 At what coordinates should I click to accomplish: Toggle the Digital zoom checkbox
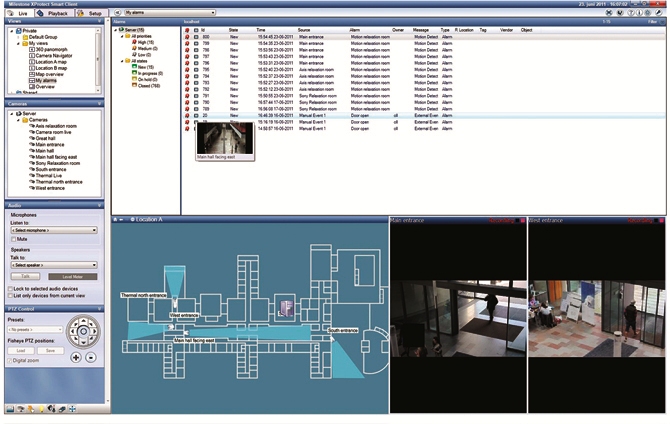click(10, 360)
